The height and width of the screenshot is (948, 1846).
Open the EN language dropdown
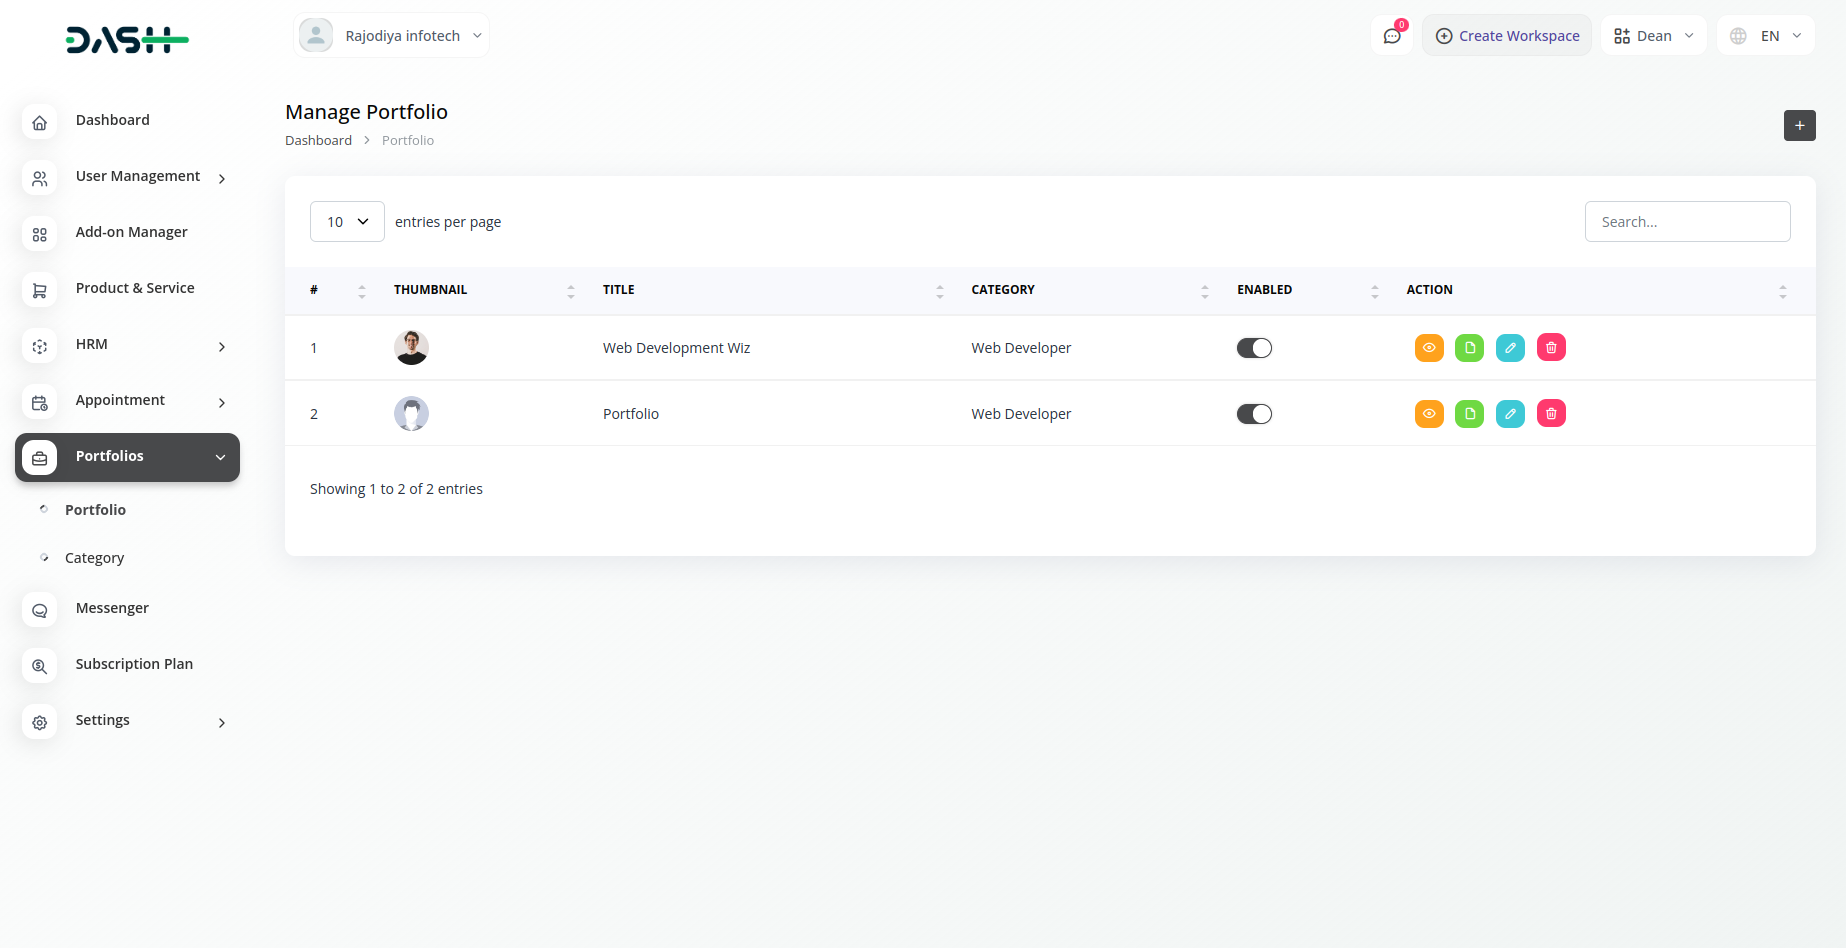(x=1766, y=36)
